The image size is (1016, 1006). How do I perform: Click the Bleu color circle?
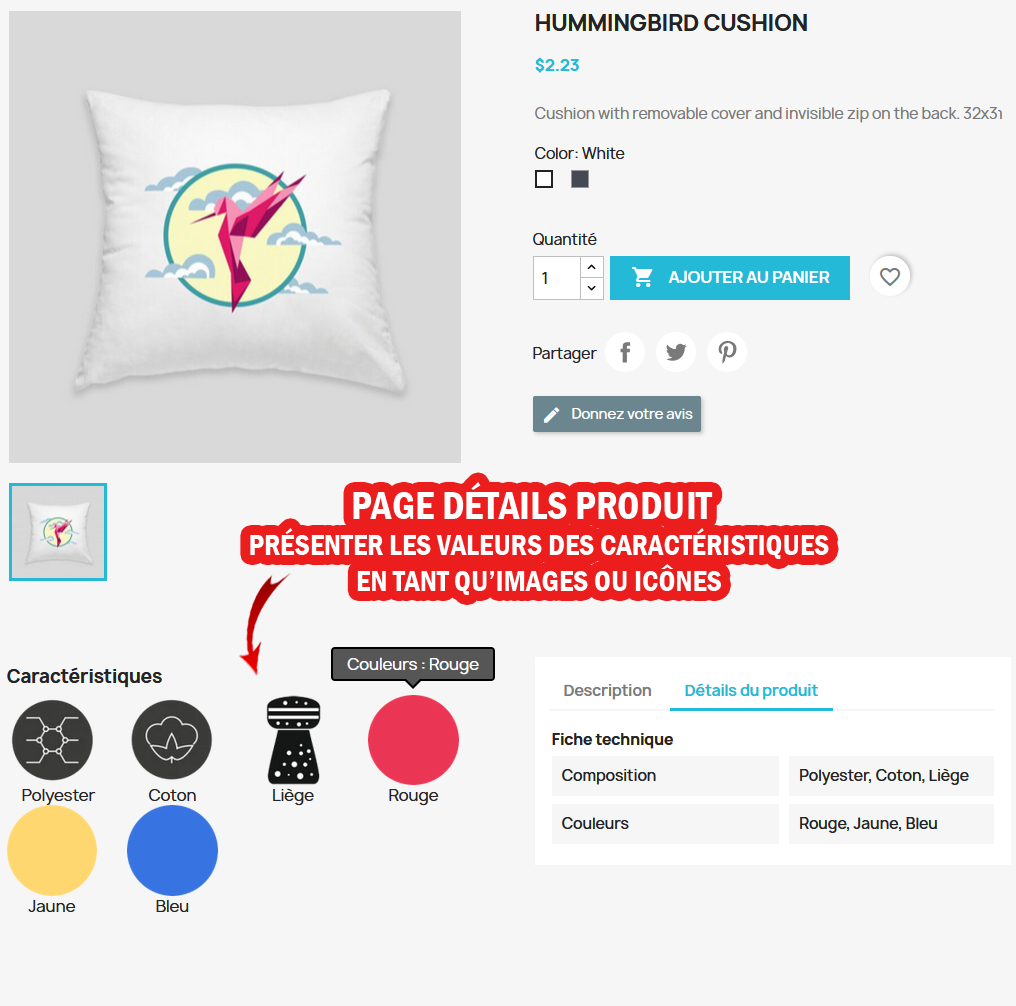(172, 851)
